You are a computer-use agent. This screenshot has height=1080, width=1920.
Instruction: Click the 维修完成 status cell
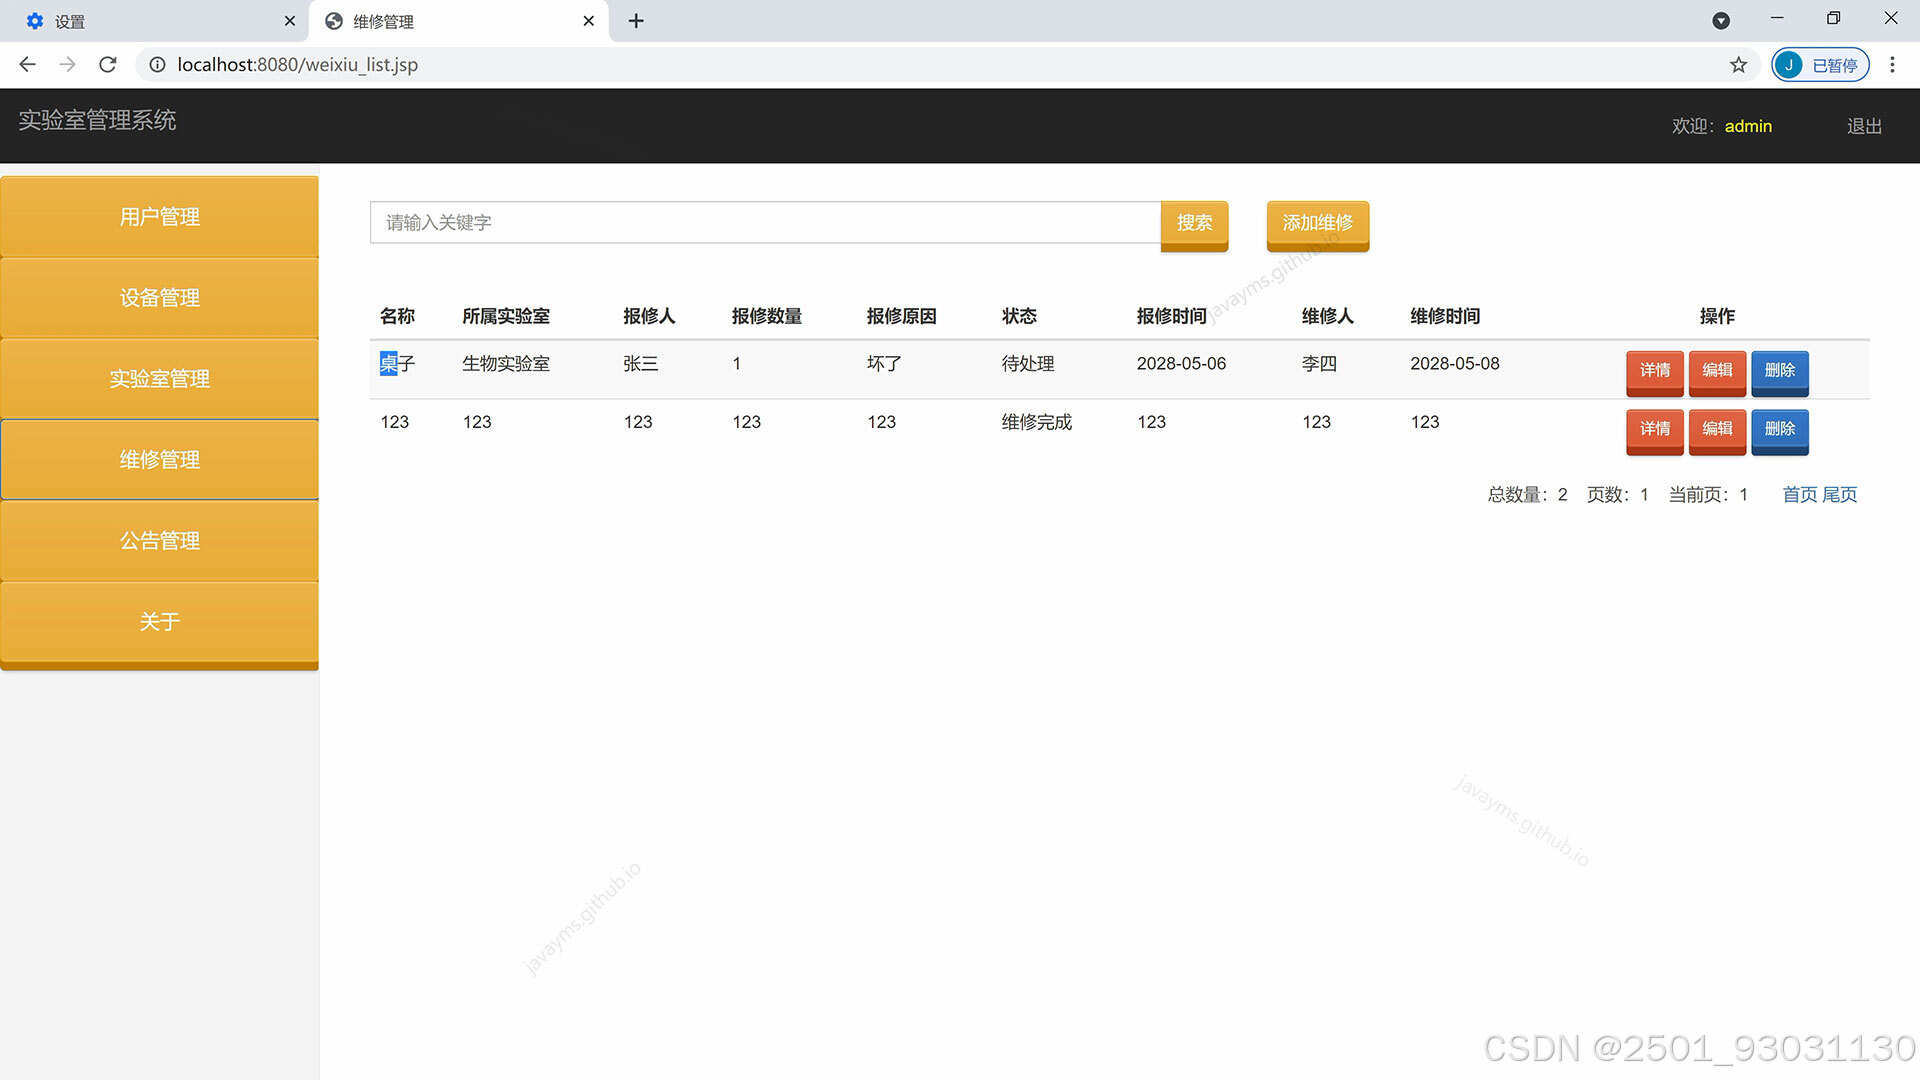[x=1037, y=422]
